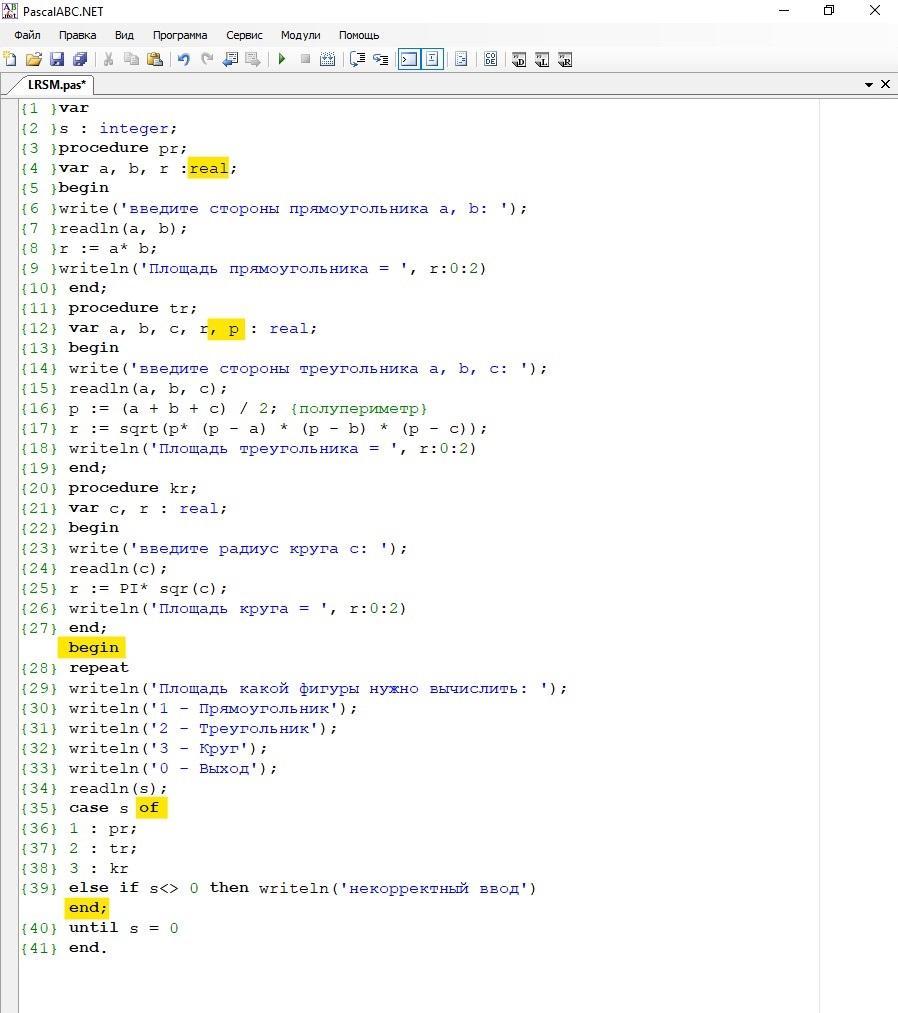Click the PascalABC.NET title bar icon
The image size is (898, 1013).
click(10, 10)
